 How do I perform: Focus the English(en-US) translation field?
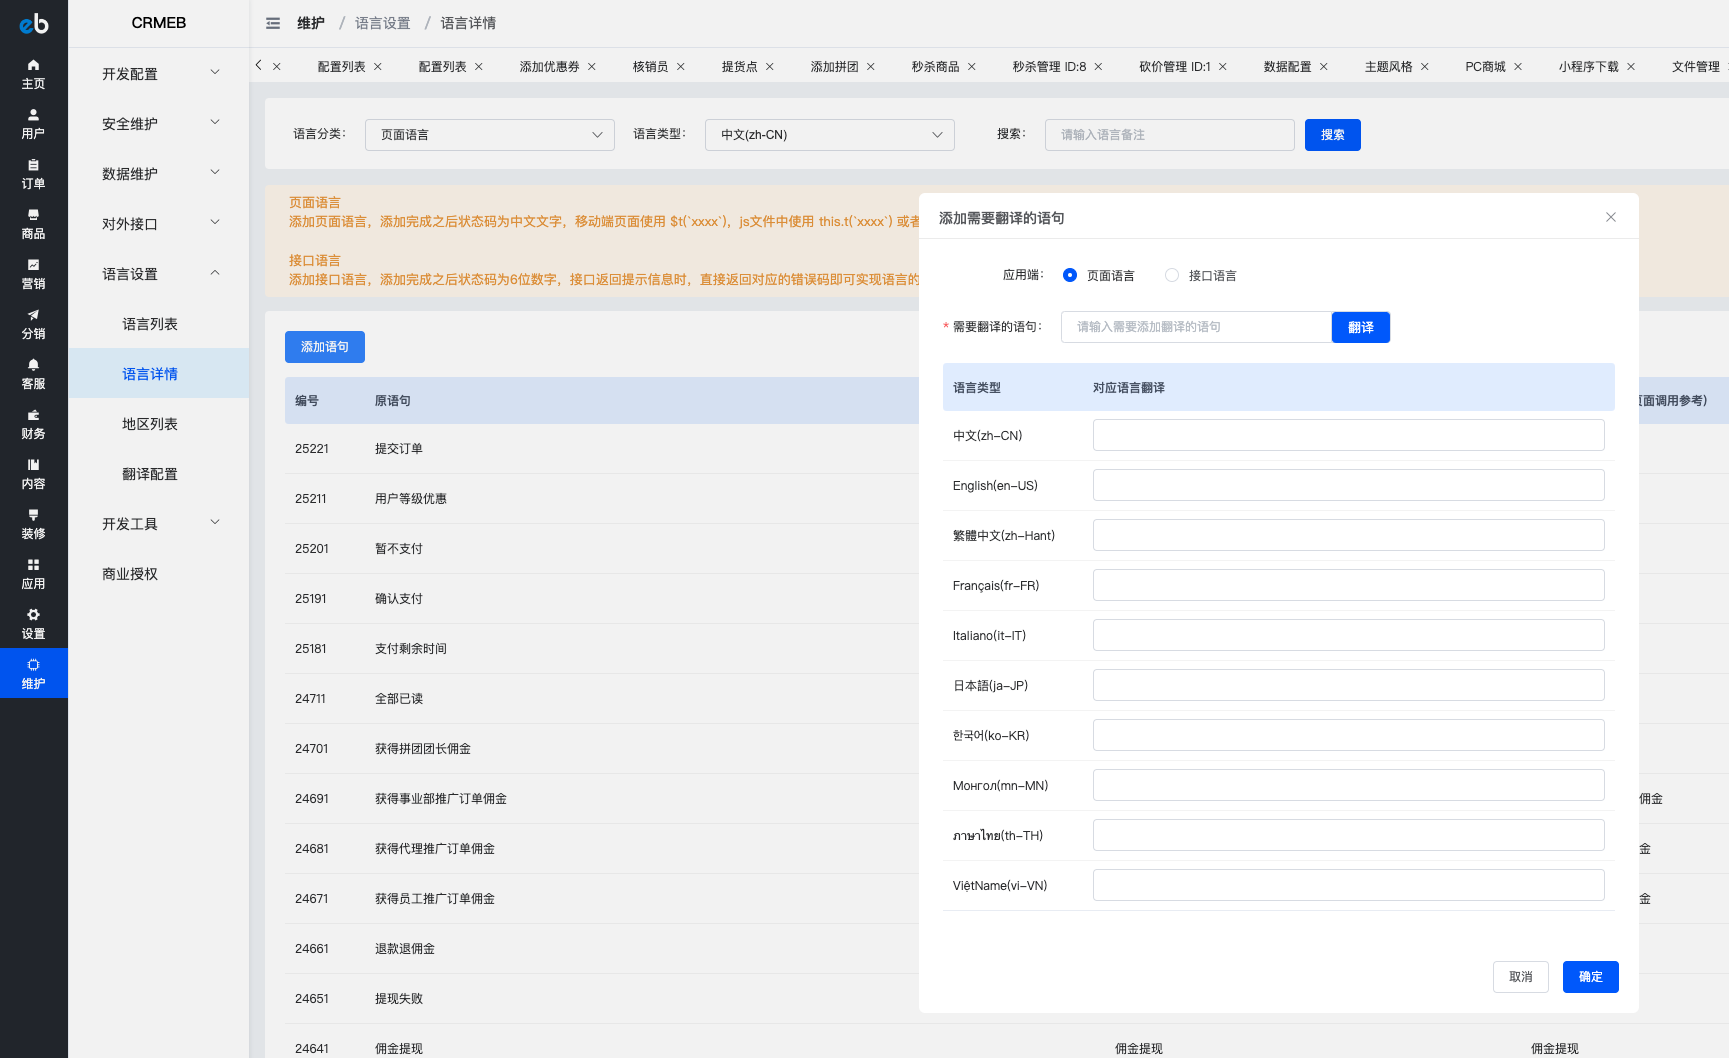(x=1349, y=485)
